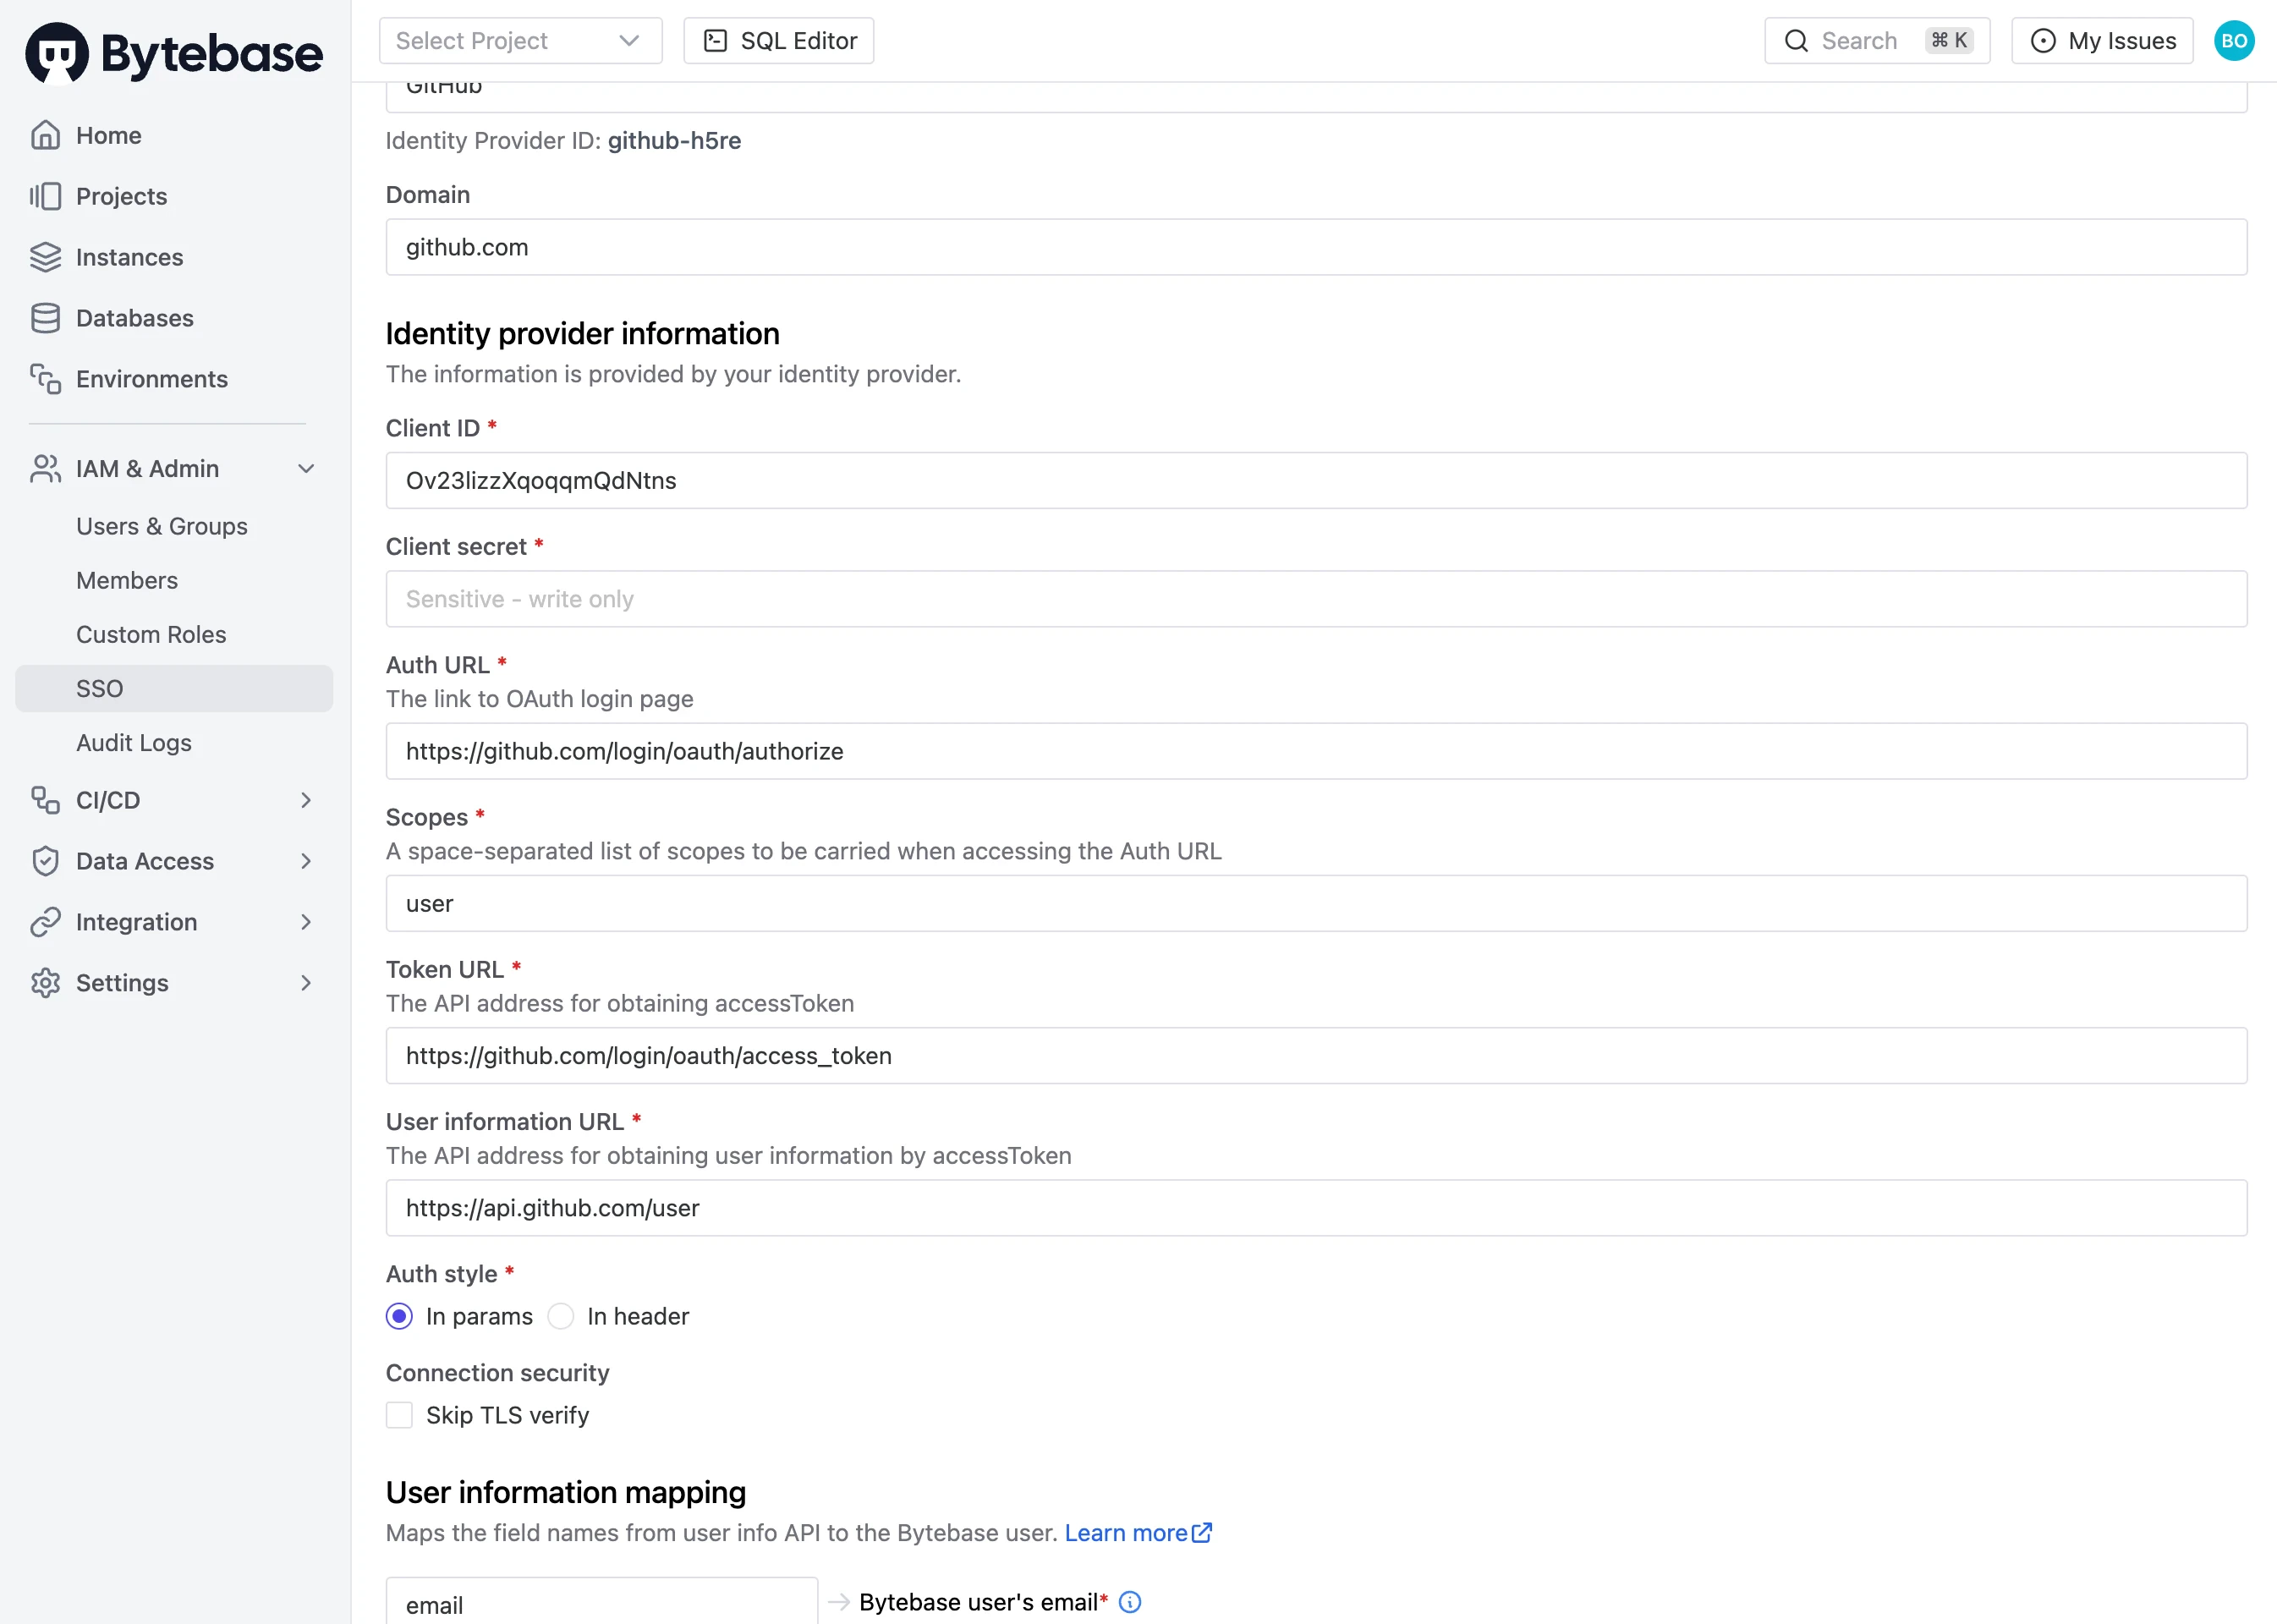Switch to Audit Logs in the sidebar

point(134,742)
